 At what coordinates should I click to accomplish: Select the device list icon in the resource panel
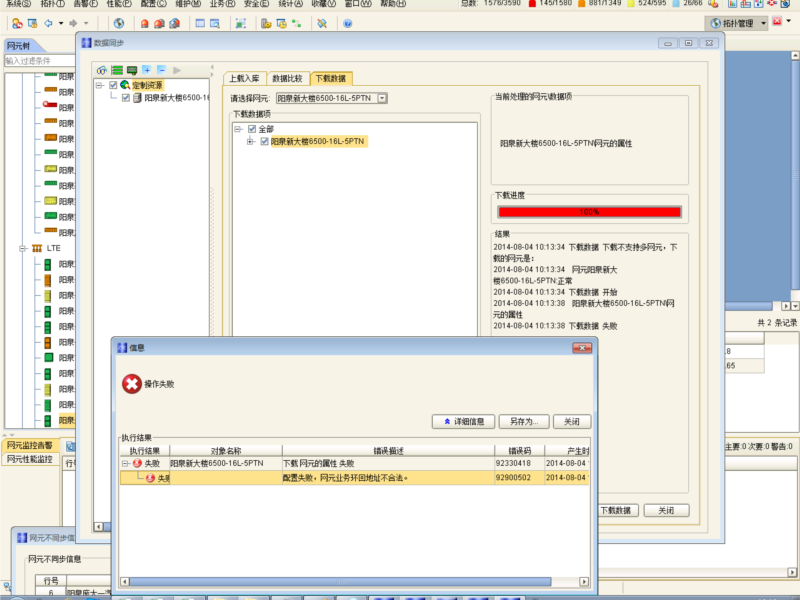[x=116, y=70]
